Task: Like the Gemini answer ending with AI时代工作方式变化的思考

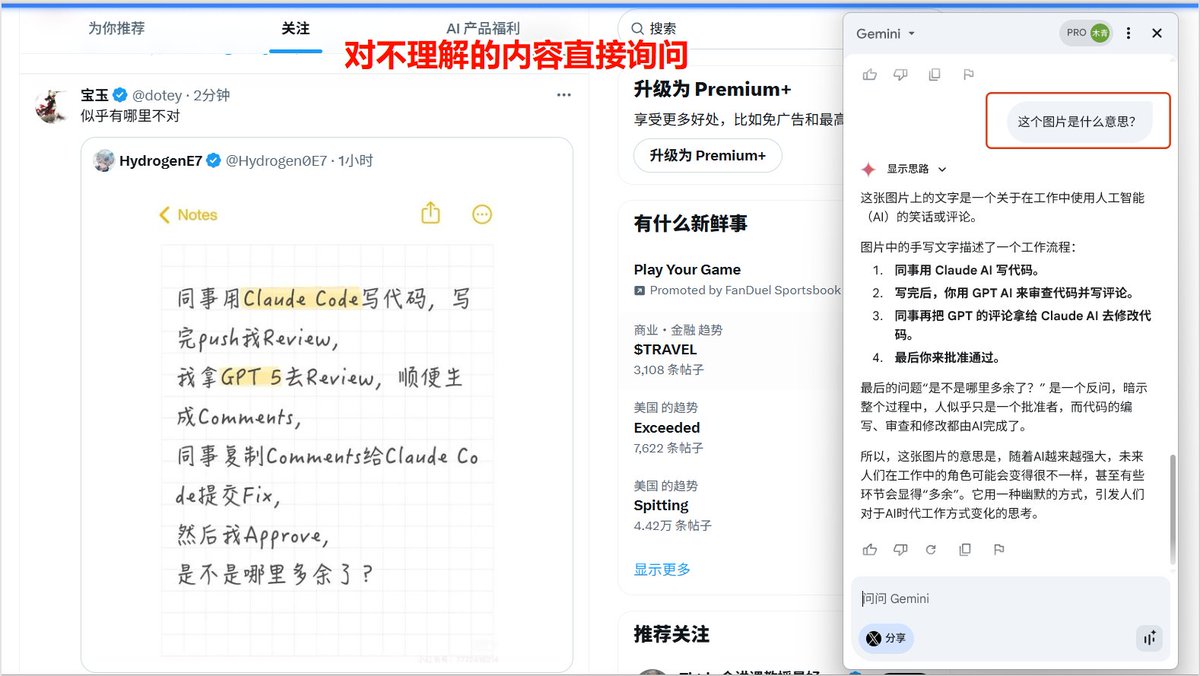Action: coord(870,549)
